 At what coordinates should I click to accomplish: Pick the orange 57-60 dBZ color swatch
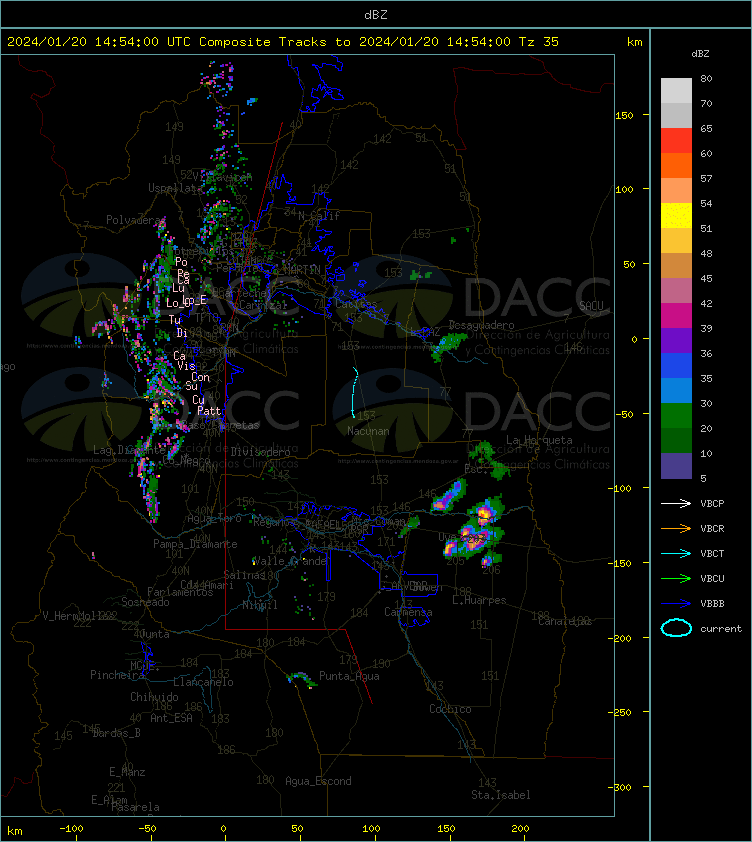[x=676, y=166]
